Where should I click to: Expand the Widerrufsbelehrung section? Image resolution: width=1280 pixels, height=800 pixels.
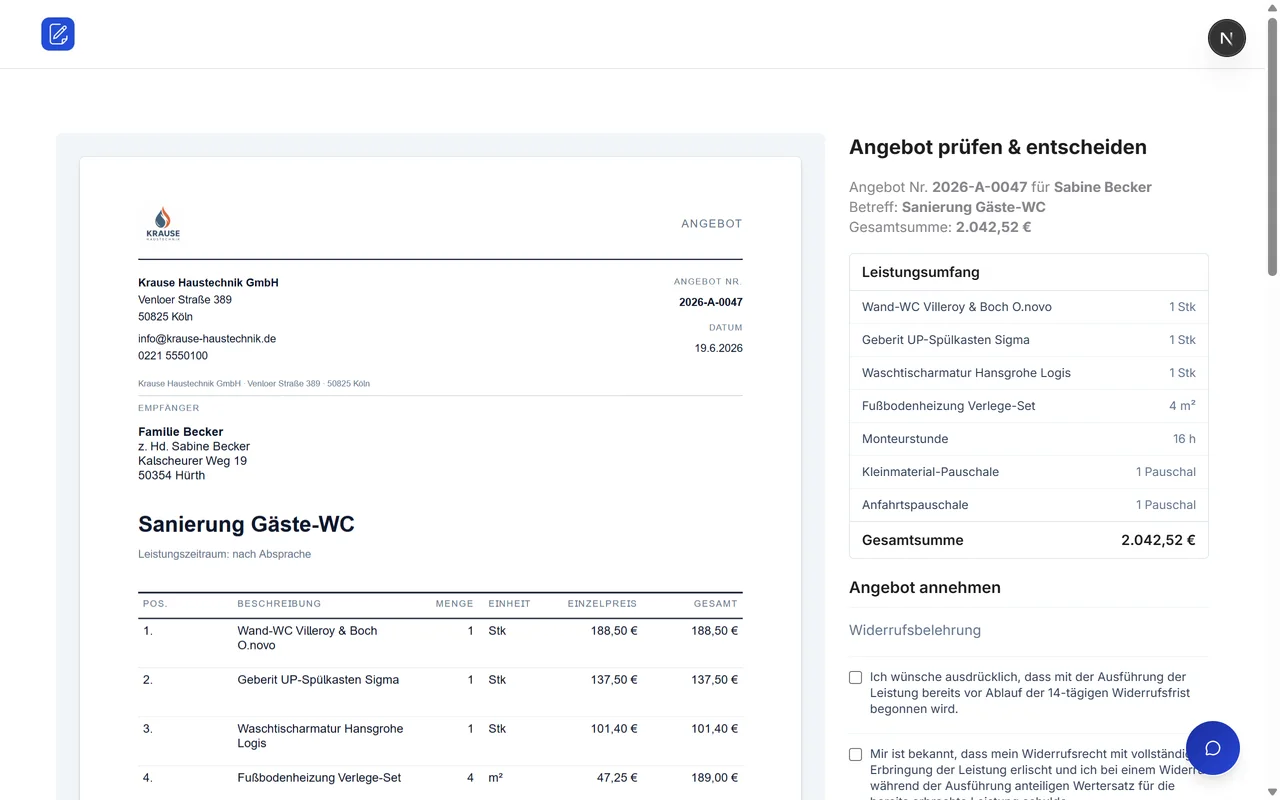(x=1028, y=630)
